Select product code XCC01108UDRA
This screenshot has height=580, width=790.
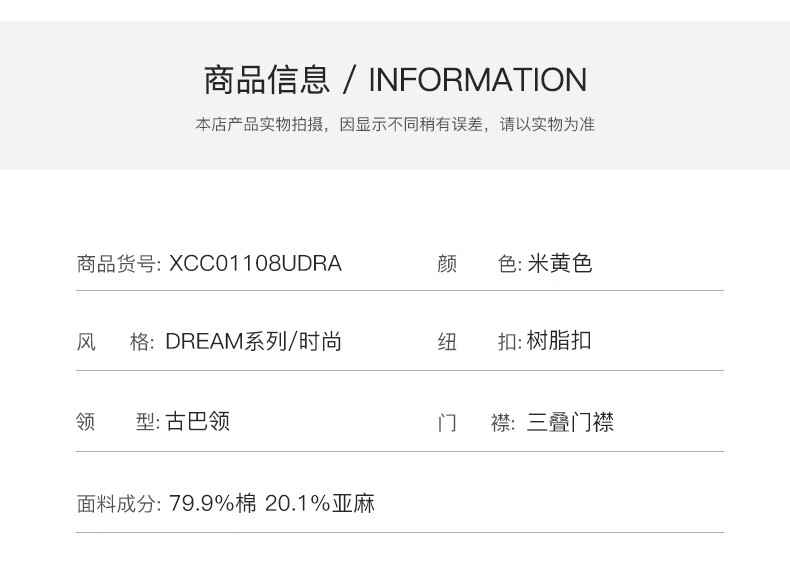click(x=256, y=264)
